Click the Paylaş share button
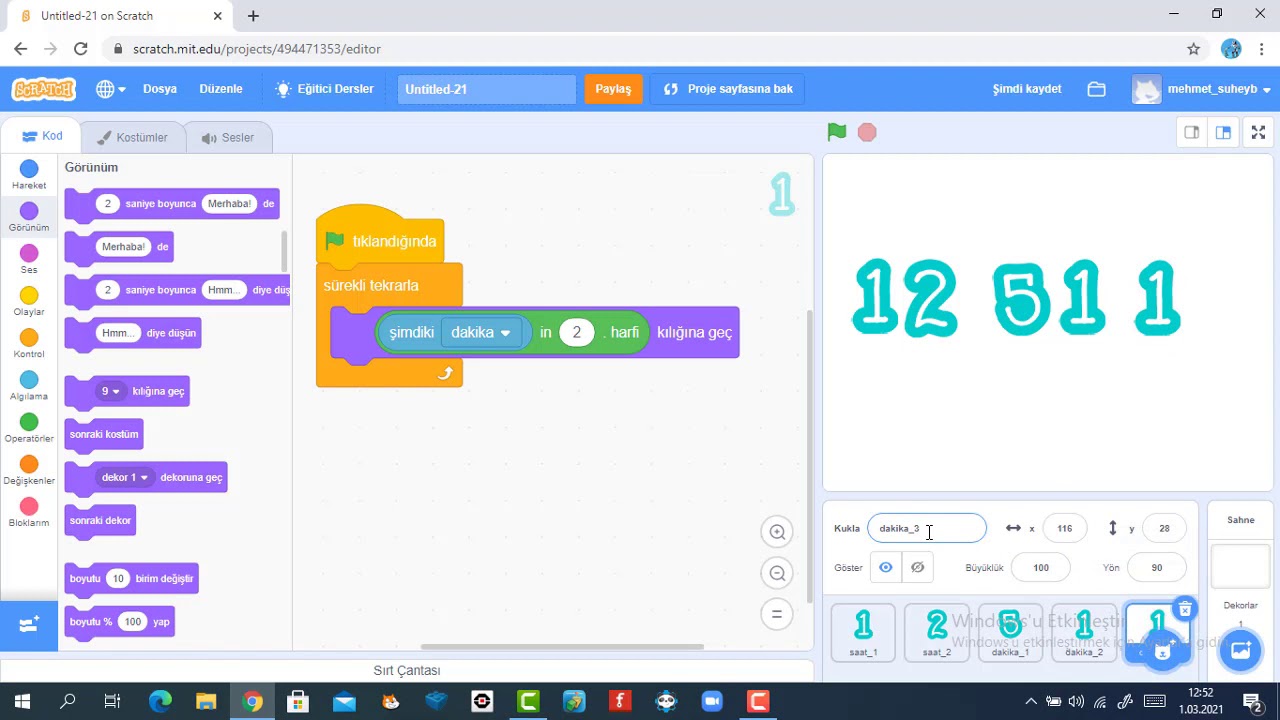This screenshot has width=1280, height=720. click(x=613, y=89)
